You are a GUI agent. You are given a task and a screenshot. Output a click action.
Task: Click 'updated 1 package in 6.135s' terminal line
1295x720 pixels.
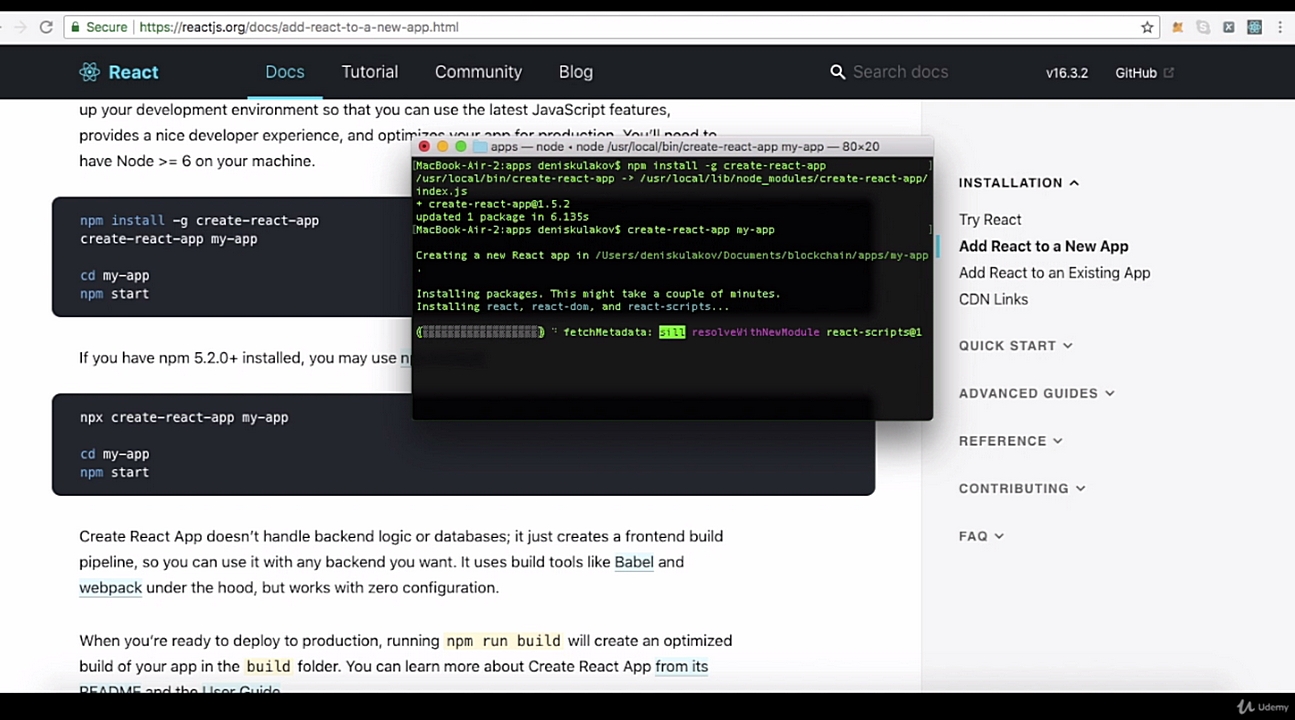(x=502, y=217)
